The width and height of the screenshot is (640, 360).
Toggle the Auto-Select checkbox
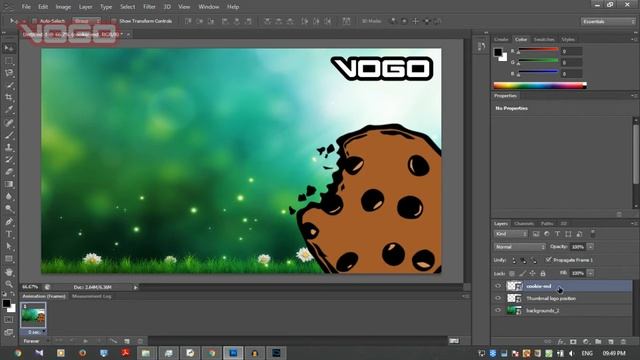tap(34, 21)
